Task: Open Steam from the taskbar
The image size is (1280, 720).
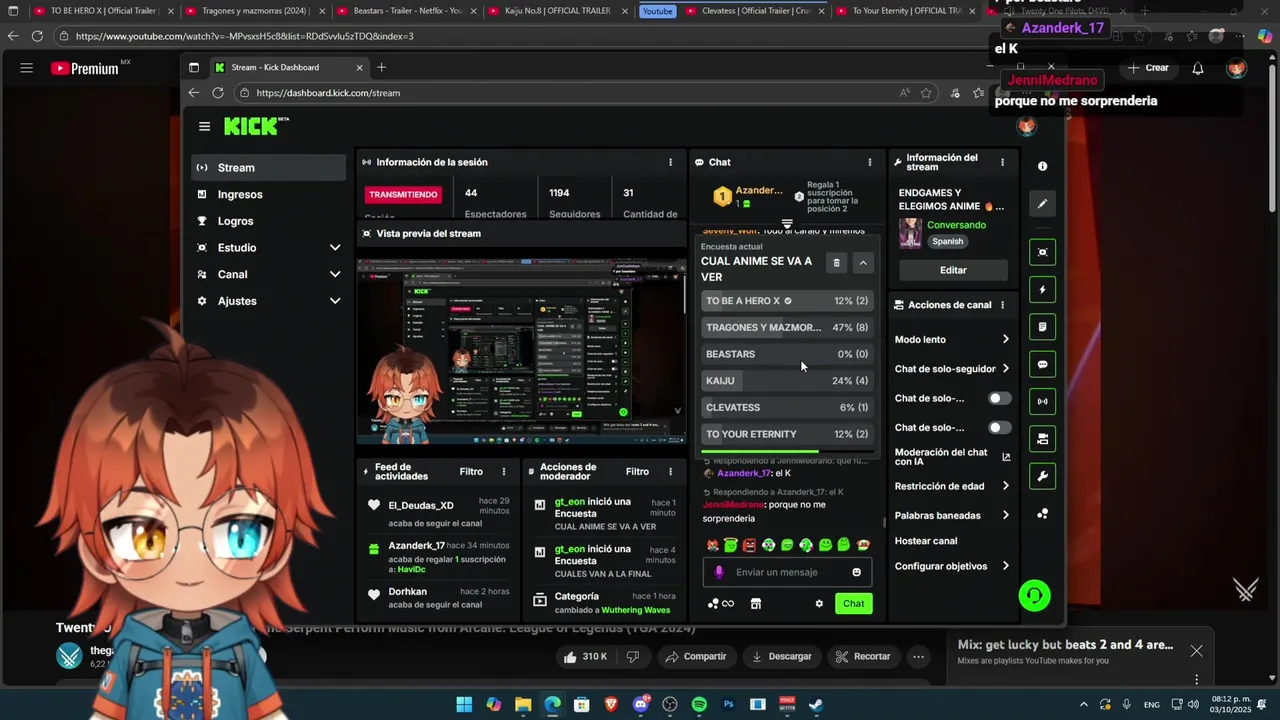Action: (816, 704)
